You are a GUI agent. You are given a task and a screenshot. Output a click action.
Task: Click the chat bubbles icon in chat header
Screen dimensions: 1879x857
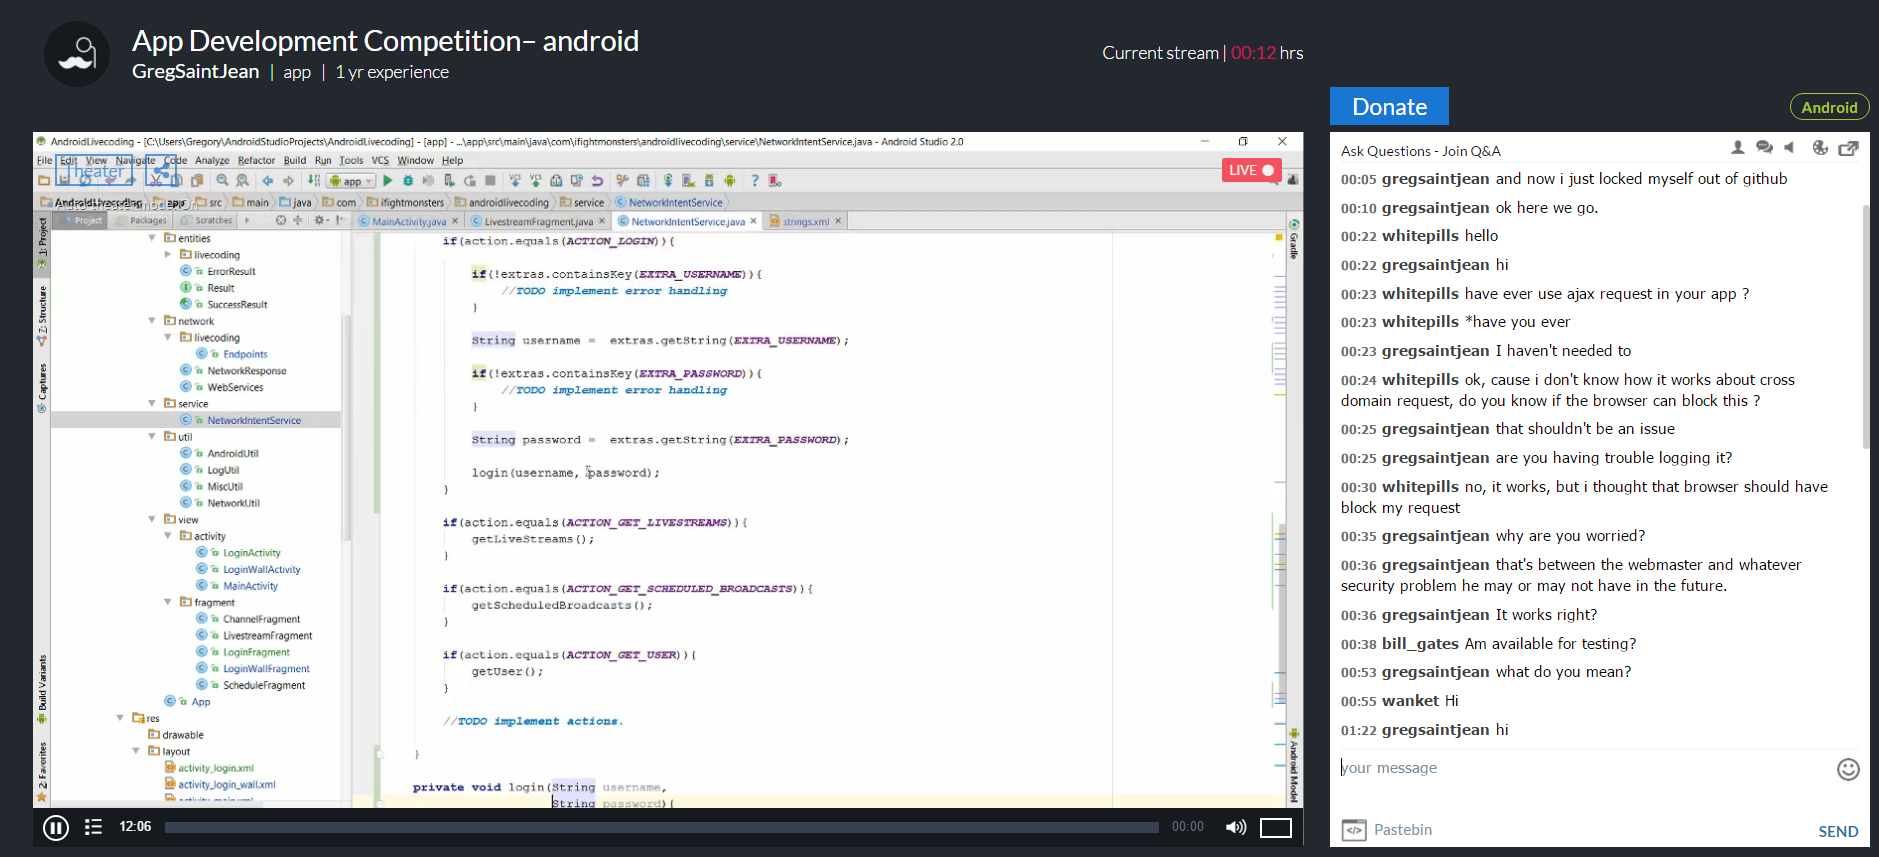tap(1764, 148)
